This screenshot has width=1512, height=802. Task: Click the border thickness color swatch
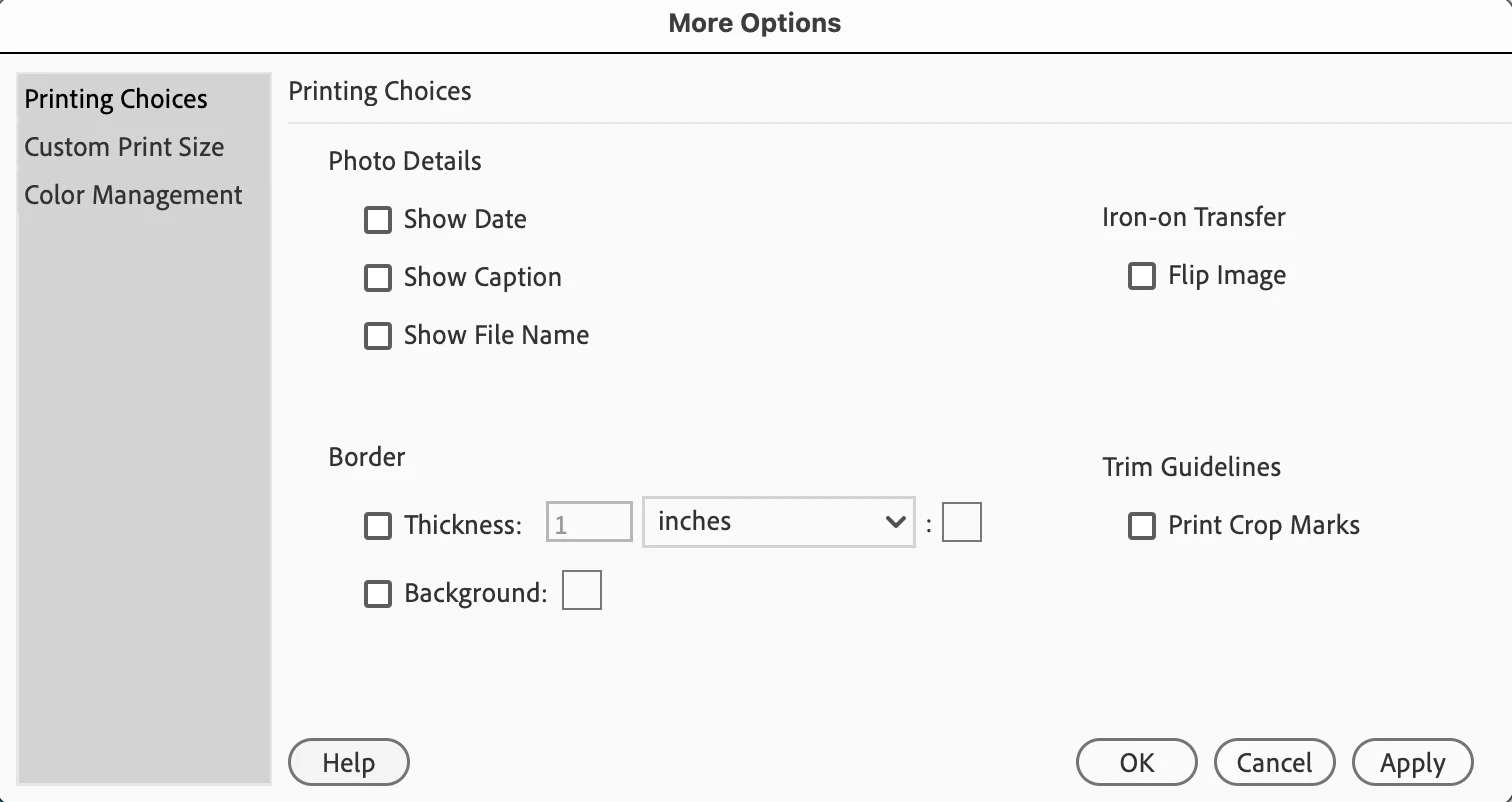[961, 523]
